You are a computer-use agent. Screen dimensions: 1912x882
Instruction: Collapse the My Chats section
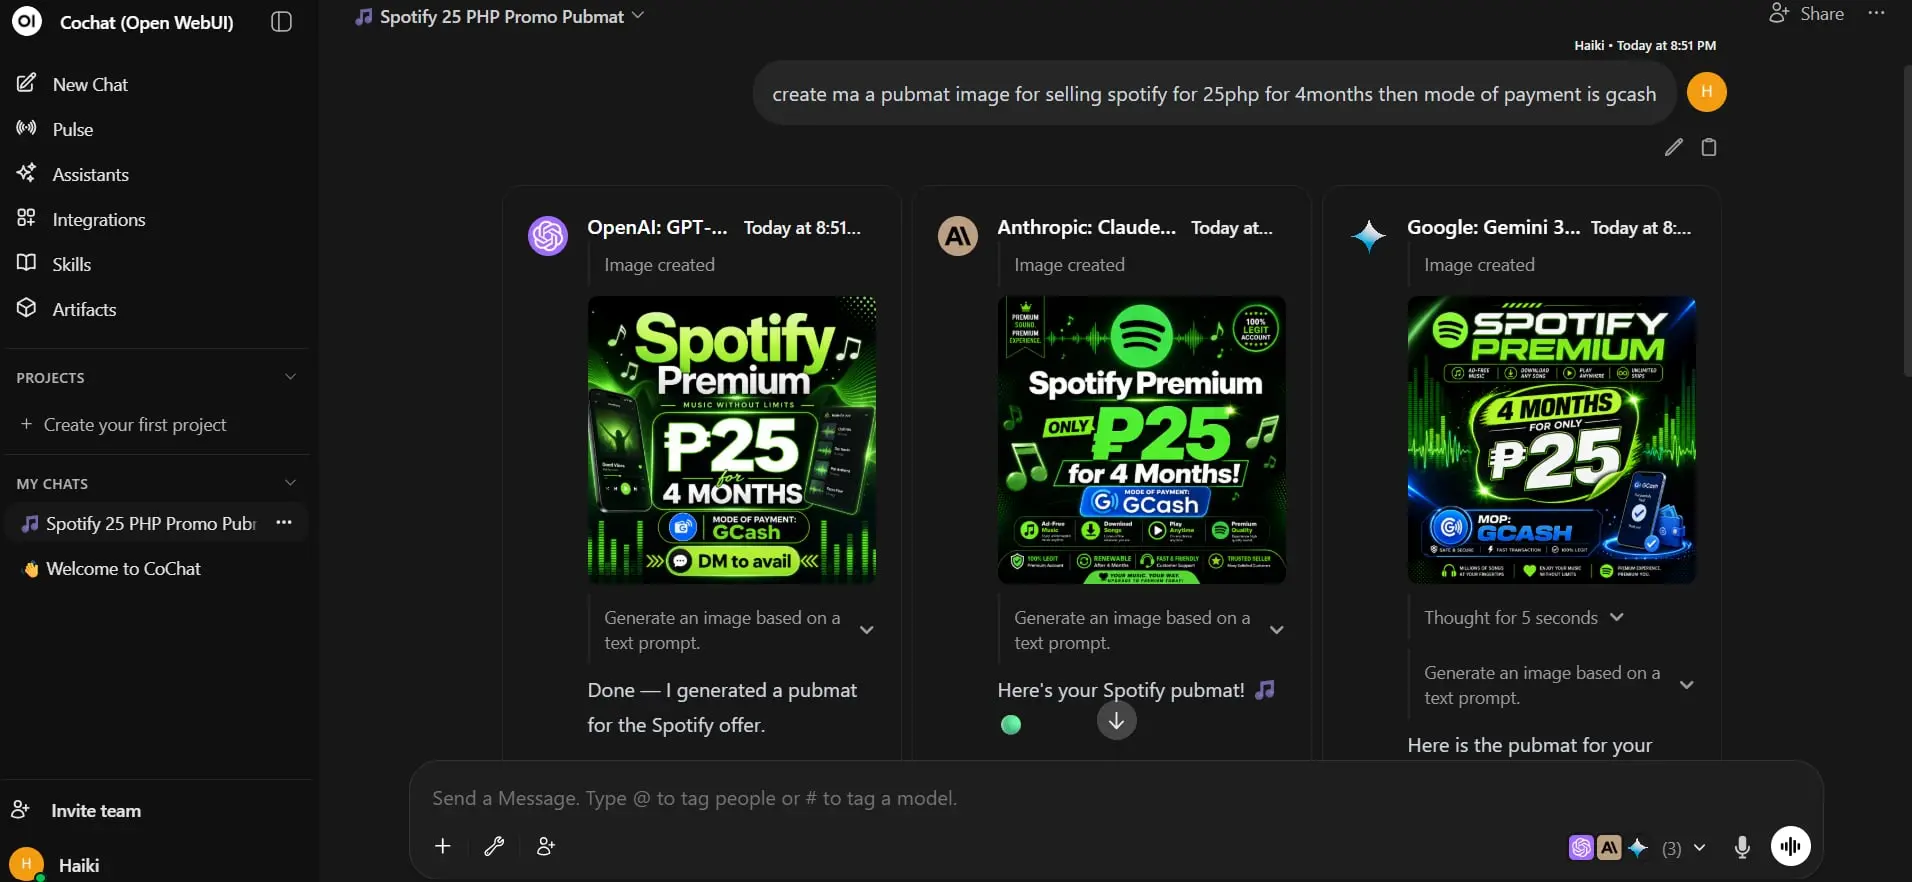click(290, 483)
